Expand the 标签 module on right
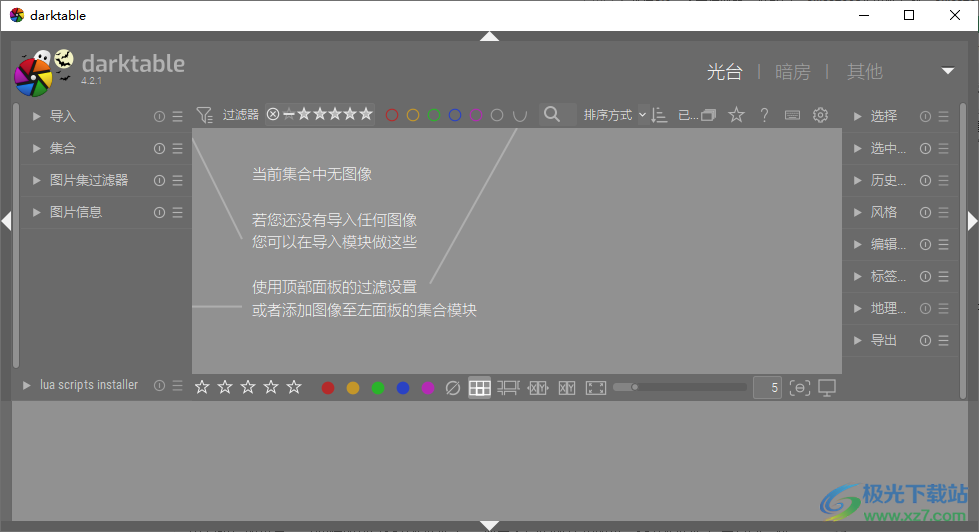The height and width of the screenshot is (532, 979). [x=857, y=276]
